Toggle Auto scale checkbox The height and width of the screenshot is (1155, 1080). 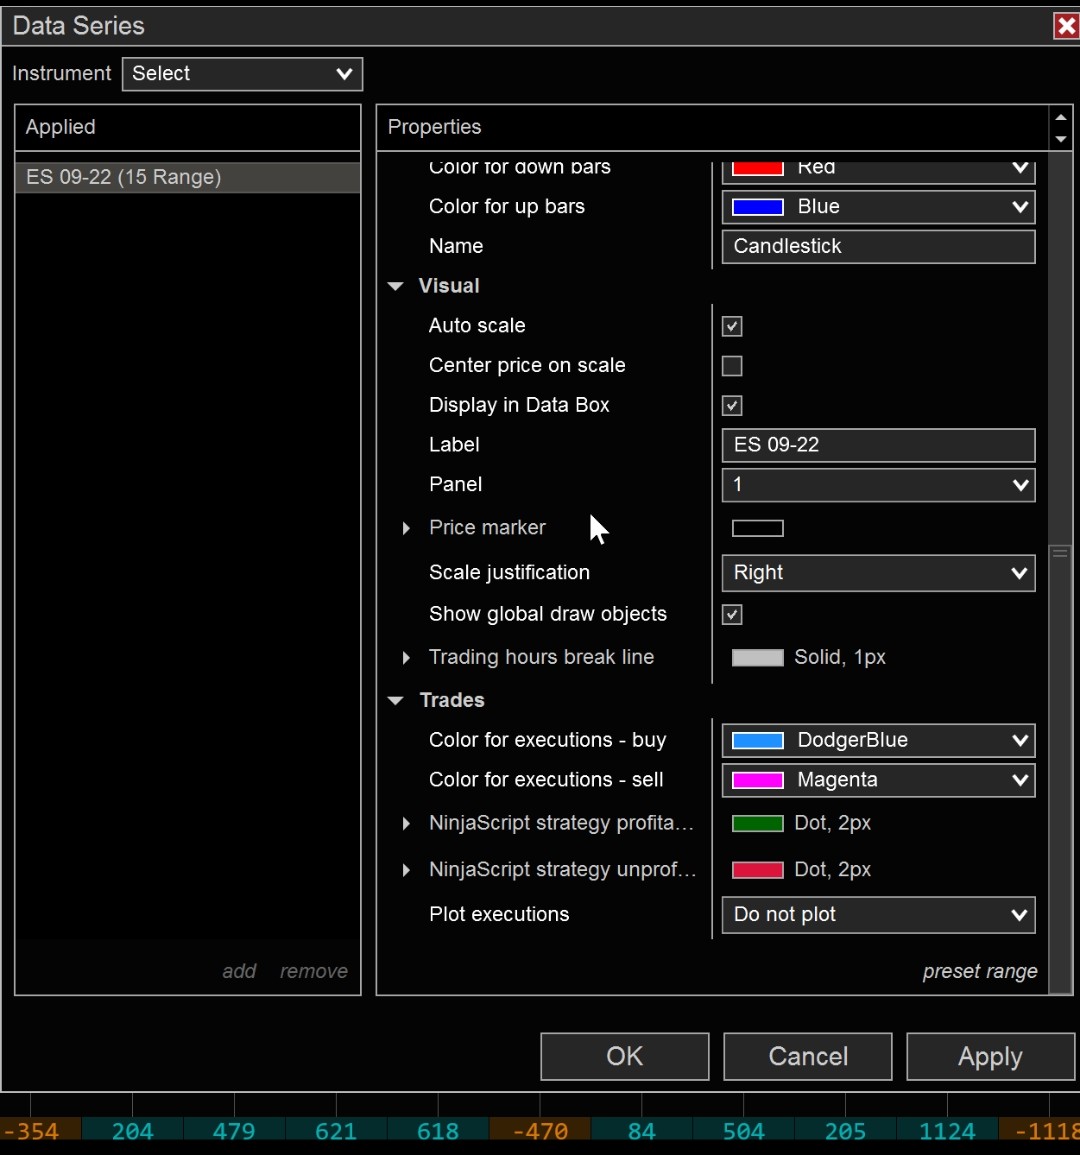point(732,326)
